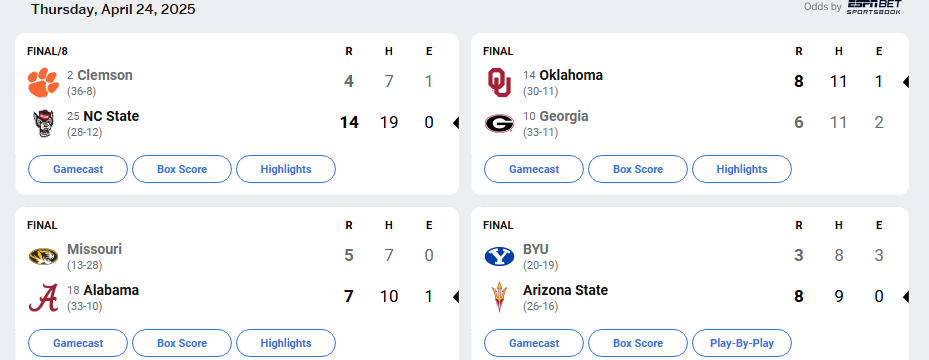Open the NC State team page link

[x=111, y=117]
